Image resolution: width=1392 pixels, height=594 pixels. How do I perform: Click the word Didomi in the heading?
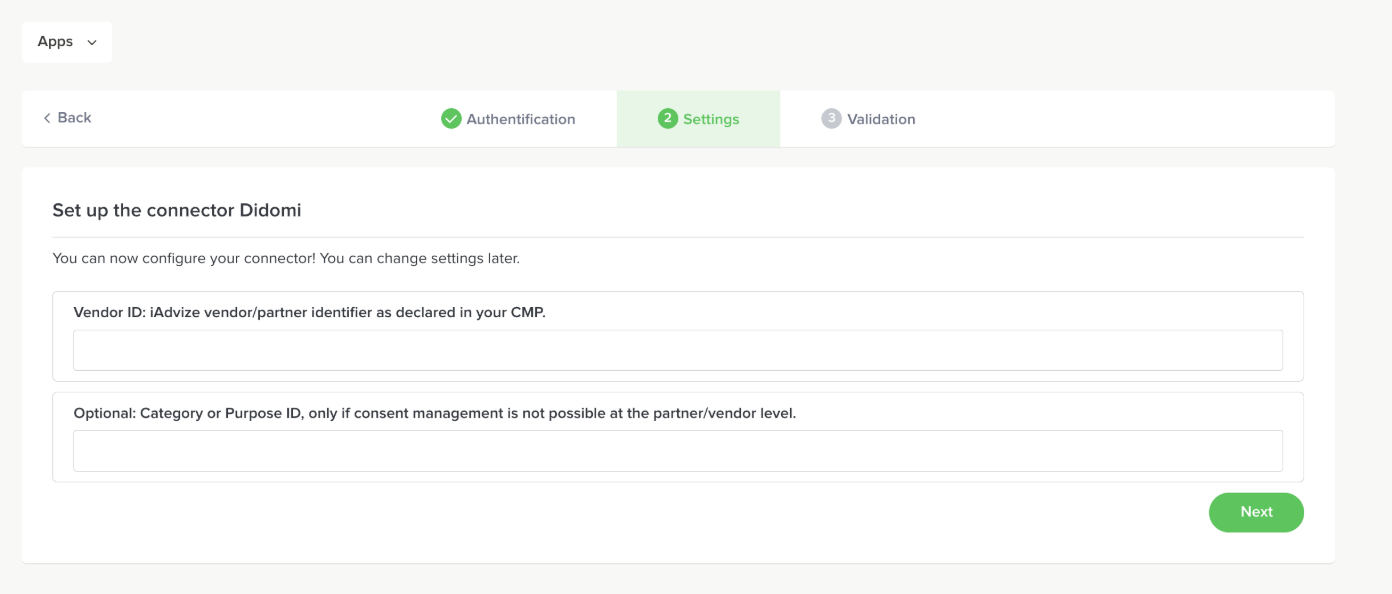[270, 210]
